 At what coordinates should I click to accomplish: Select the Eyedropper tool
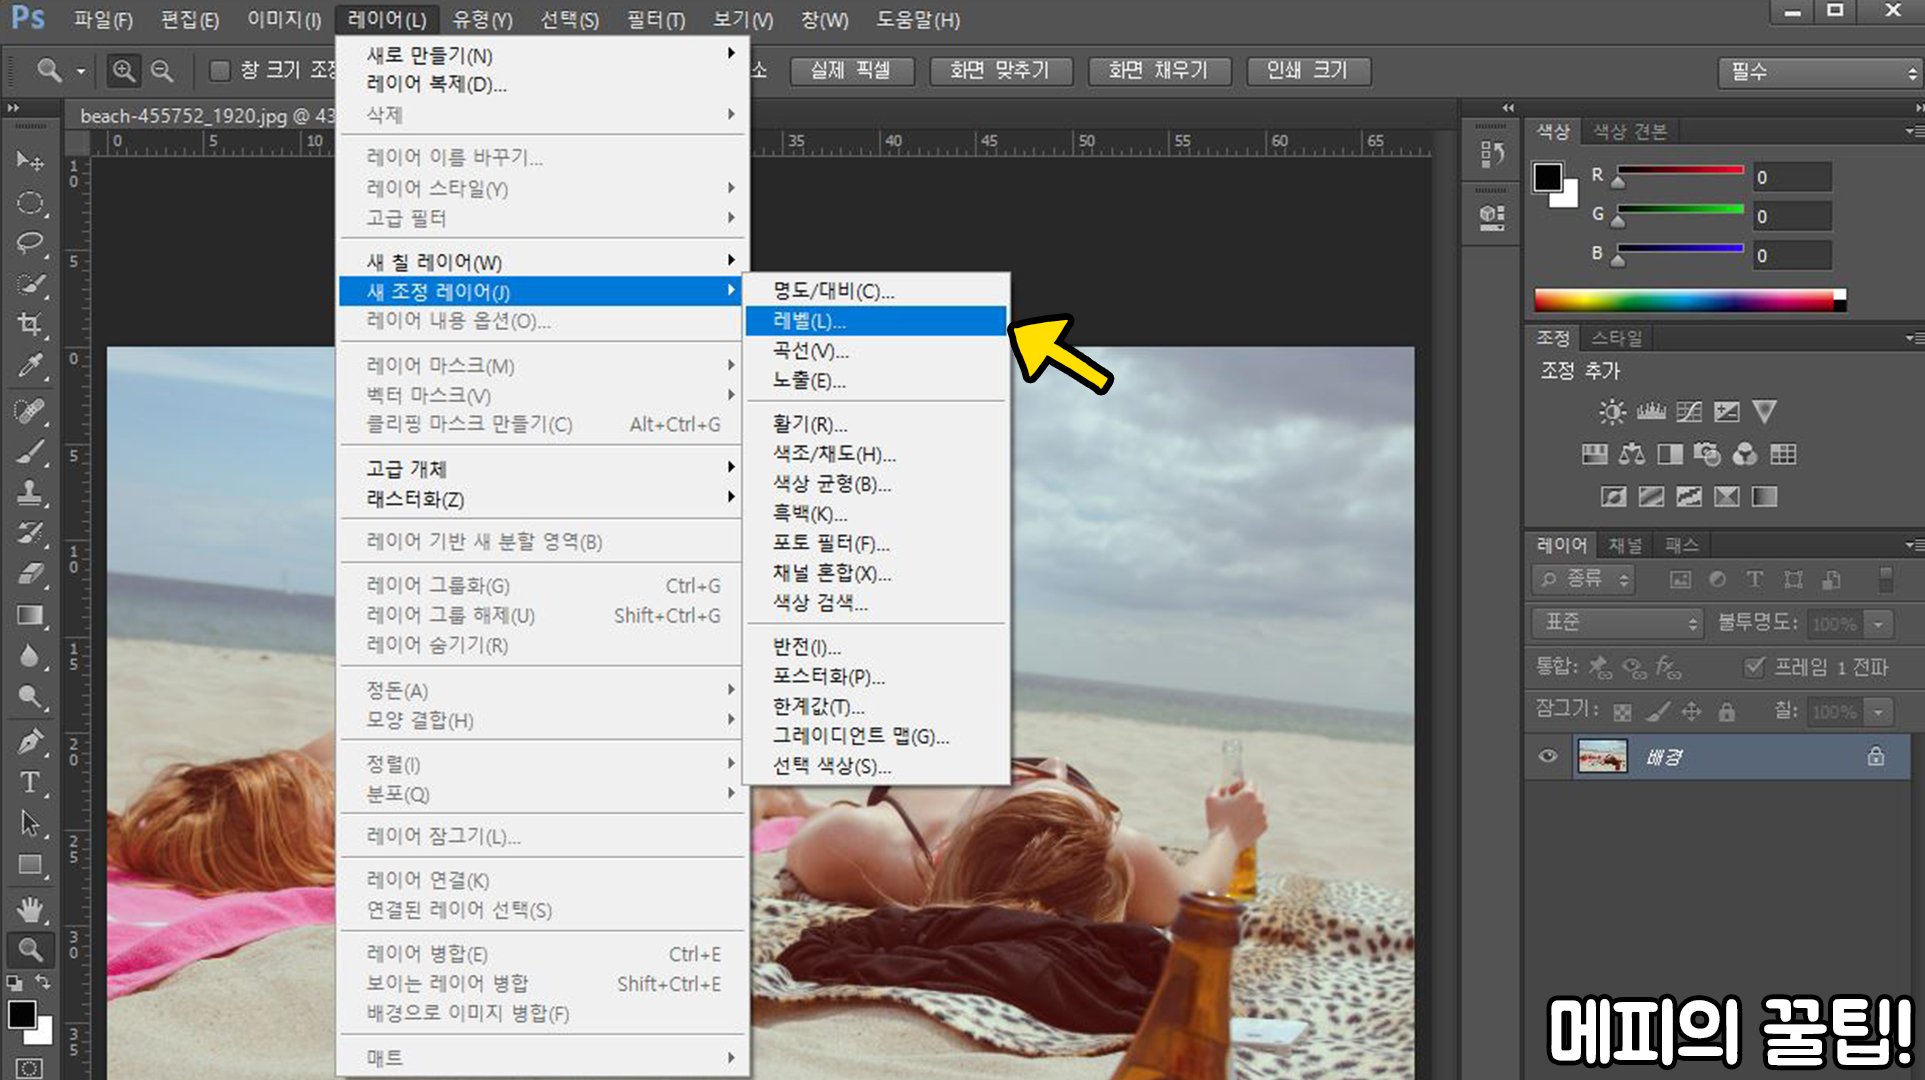[30, 366]
